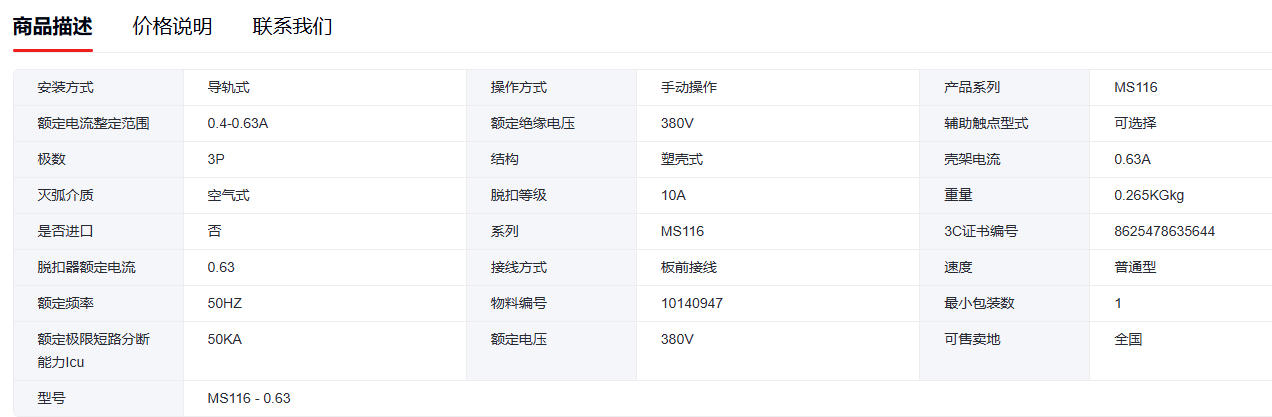Click the 安装方式 value 导轨式
Screen dimensions: 1272x417
pyautogui.click(x=228, y=88)
